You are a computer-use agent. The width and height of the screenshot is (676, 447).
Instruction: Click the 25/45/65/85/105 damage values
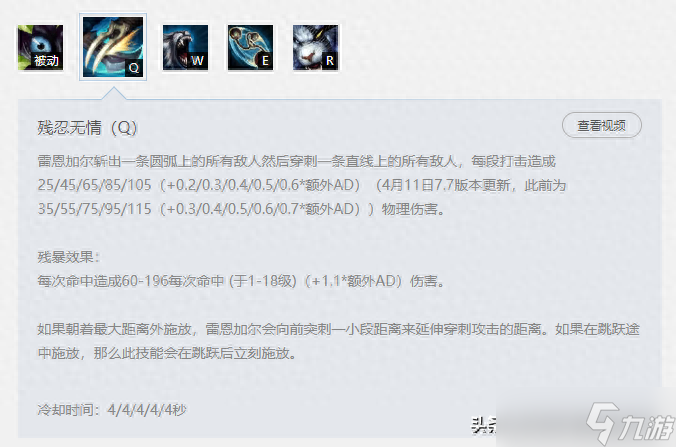(x=94, y=185)
